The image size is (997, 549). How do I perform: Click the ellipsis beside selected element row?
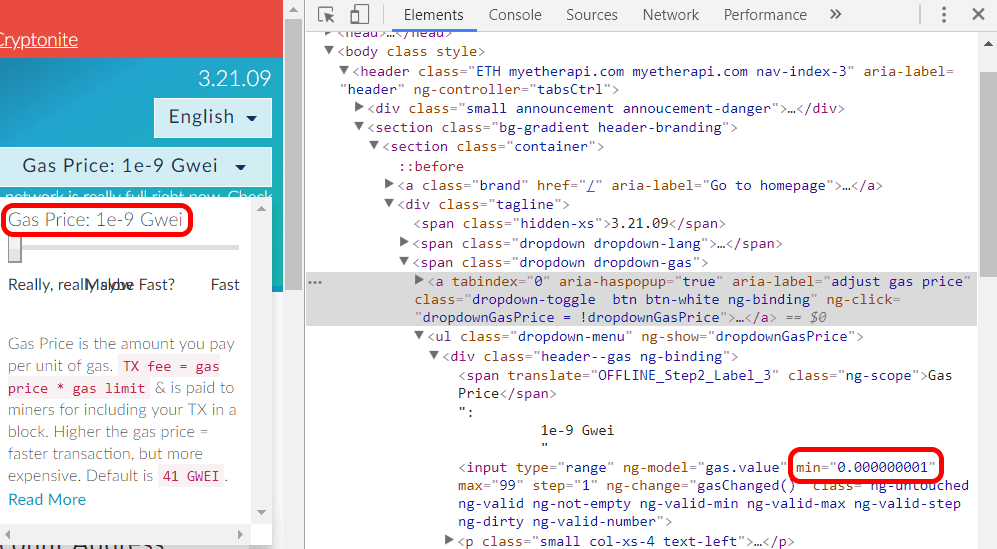(315, 282)
